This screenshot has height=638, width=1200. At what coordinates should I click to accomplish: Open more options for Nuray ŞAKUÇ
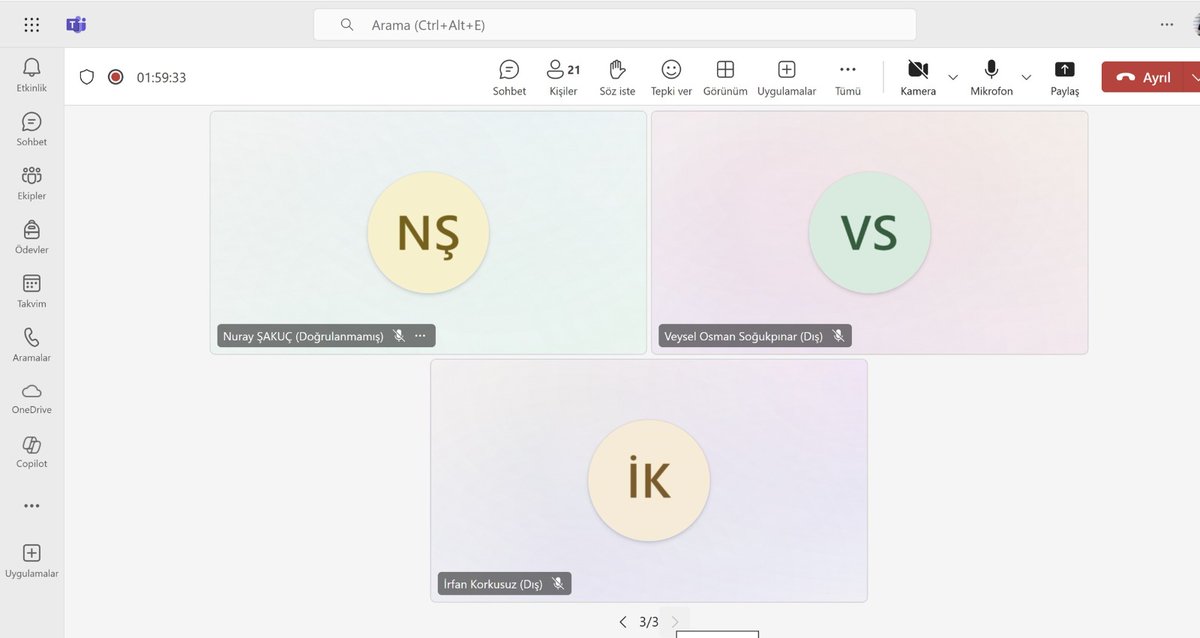pyautogui.click(x=420, y=336)
